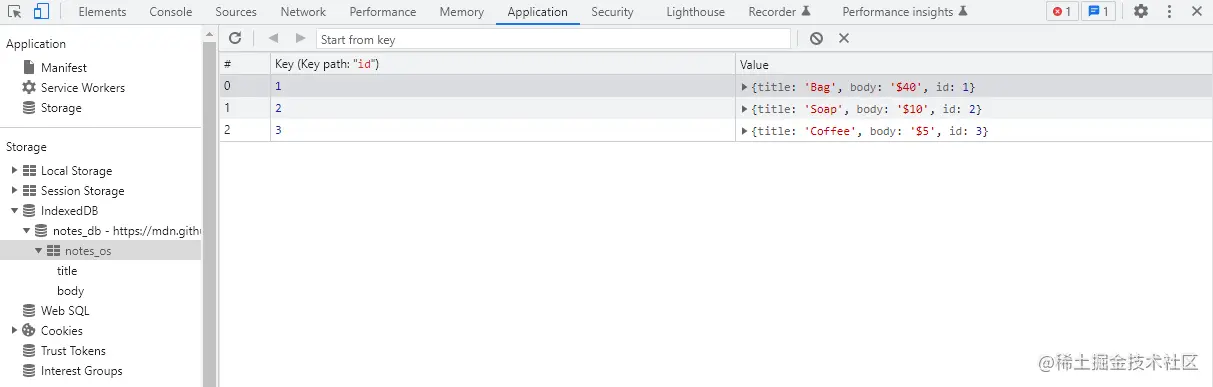Screen dimensions: 1213x387
Task: Activate the inspect element picker icon
Action: 14,12
